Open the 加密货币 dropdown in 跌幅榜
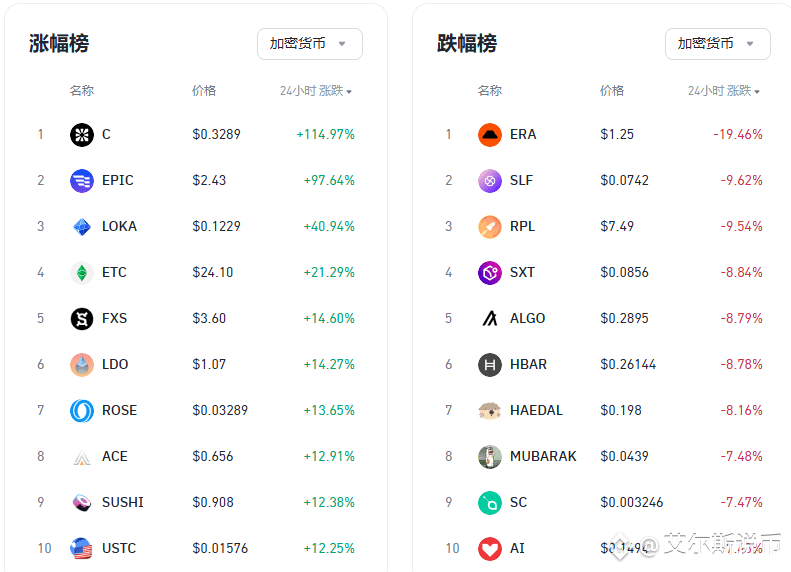The height and width of the screenshot is (572, 791). click(x=718, y=44)
